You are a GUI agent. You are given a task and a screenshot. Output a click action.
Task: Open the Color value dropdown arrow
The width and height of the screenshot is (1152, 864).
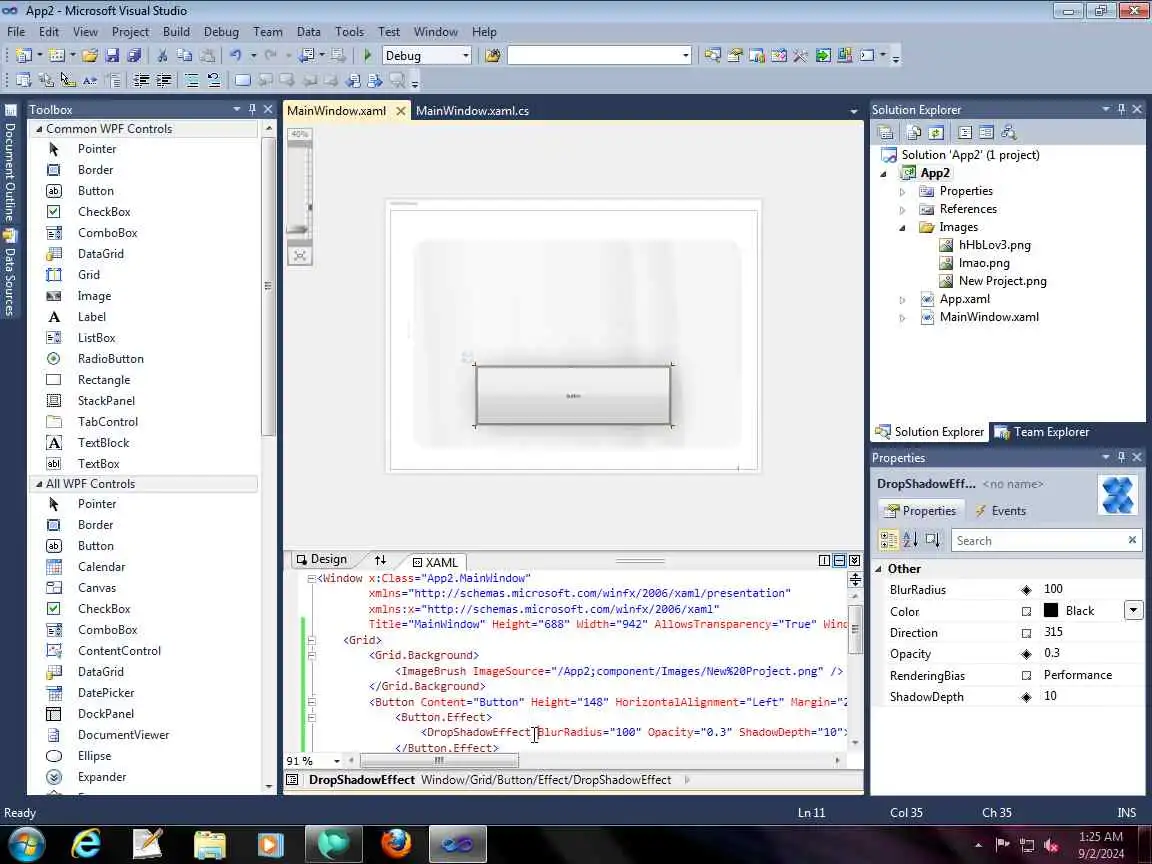coord(1133,611)
